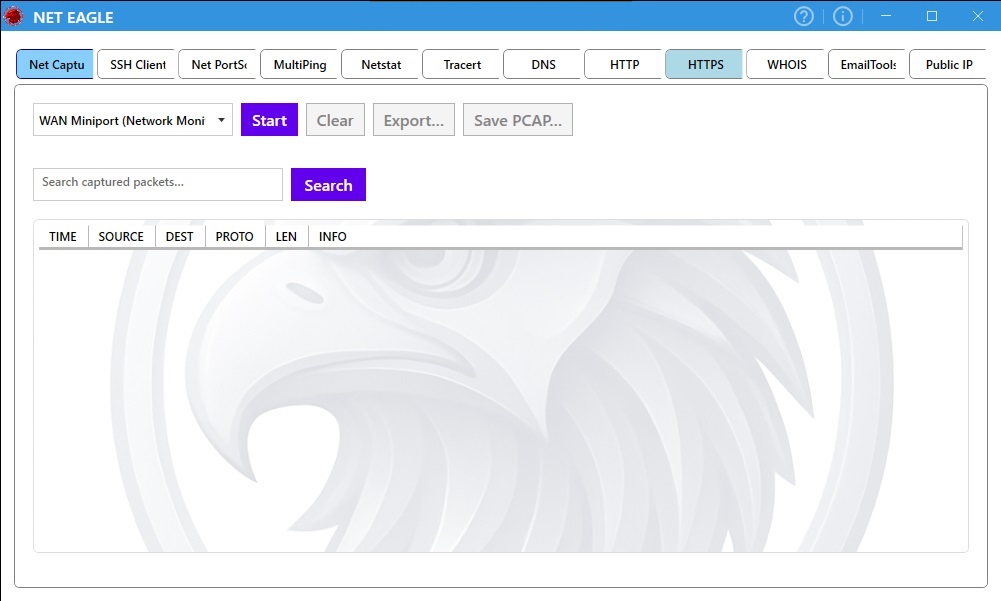This screenshot has height=601, width=1001.
Task: Maximize the Net Eagle window
Action: point(932,16)
